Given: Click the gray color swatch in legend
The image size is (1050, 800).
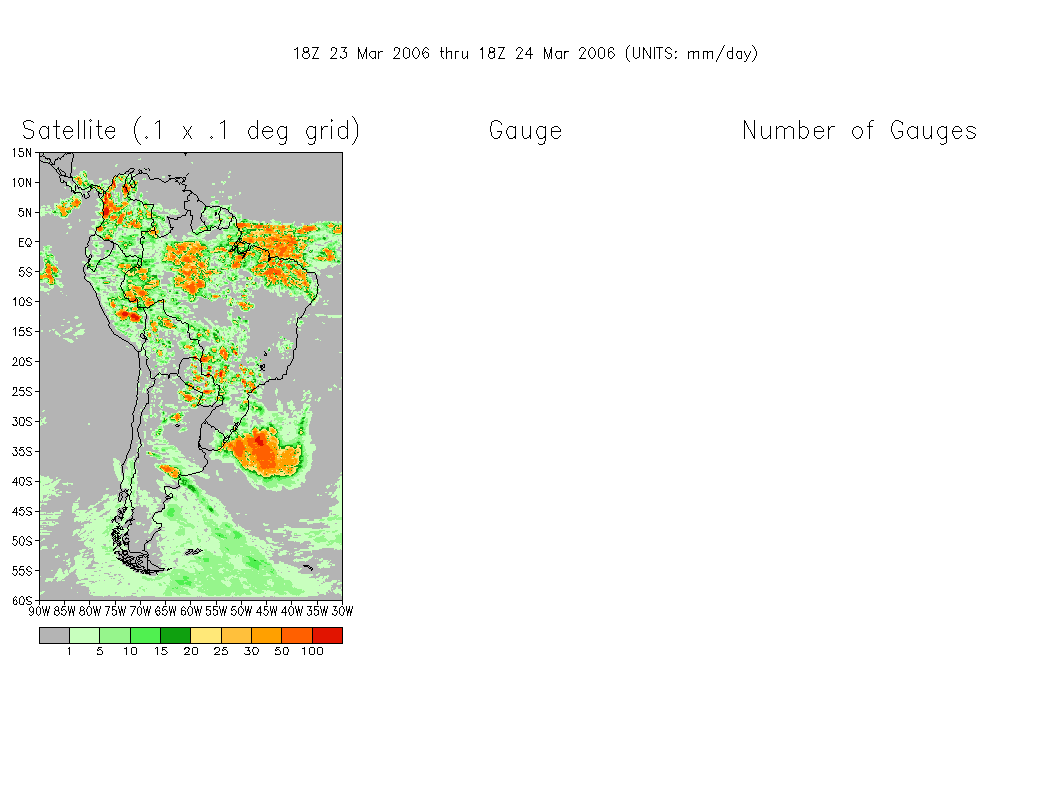Looking at the screenshot, I should pos(54,635).
